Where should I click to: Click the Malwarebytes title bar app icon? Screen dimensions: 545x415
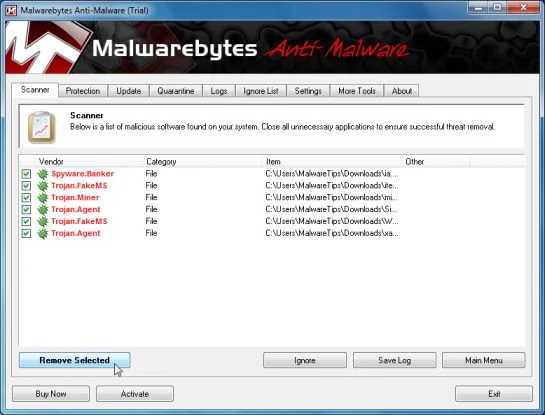(11, 10)
